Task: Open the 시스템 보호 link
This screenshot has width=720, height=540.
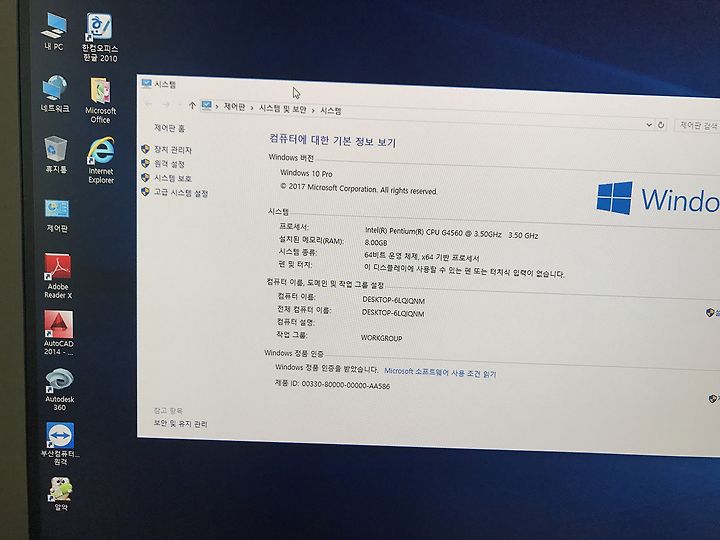Action: (x=173, y=178)
